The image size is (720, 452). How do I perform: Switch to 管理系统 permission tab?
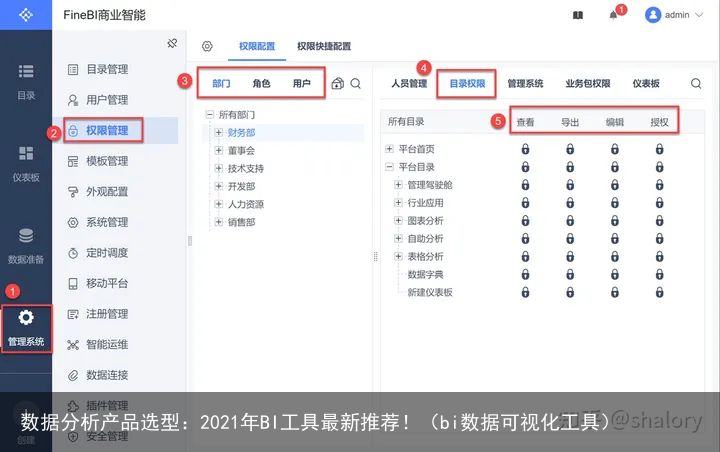(x=525, y=84)
